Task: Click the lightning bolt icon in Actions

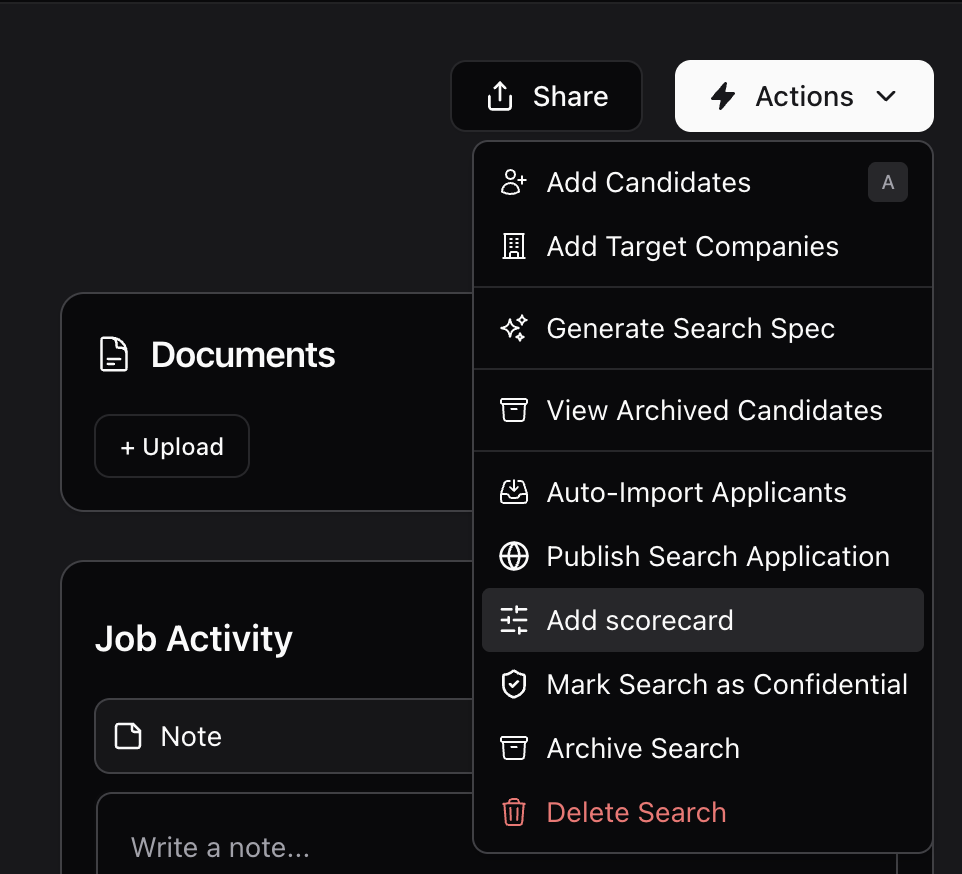Action: click(x=723, y=96)
